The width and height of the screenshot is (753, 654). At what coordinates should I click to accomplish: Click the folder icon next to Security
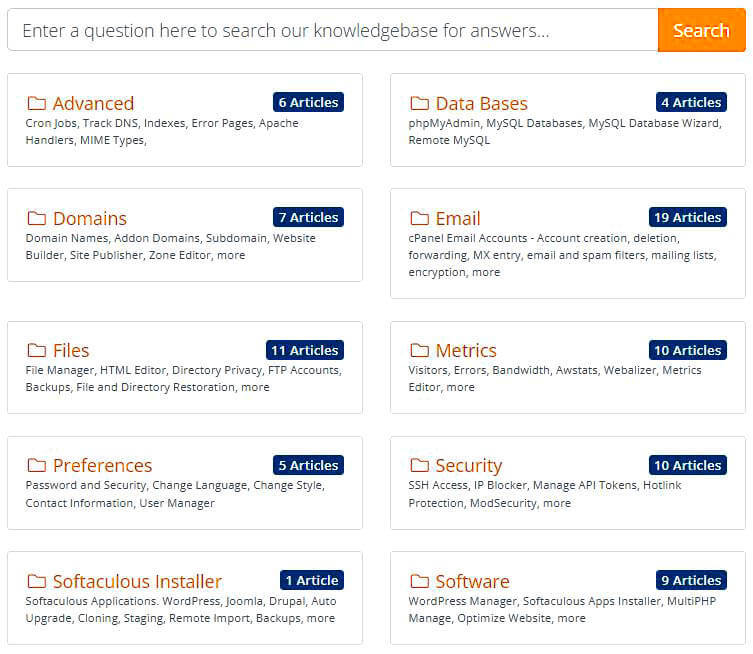(x=419, y=466)
